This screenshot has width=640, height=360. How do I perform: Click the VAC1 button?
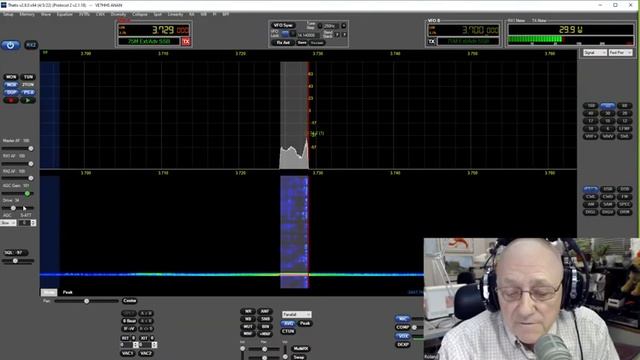128,353
